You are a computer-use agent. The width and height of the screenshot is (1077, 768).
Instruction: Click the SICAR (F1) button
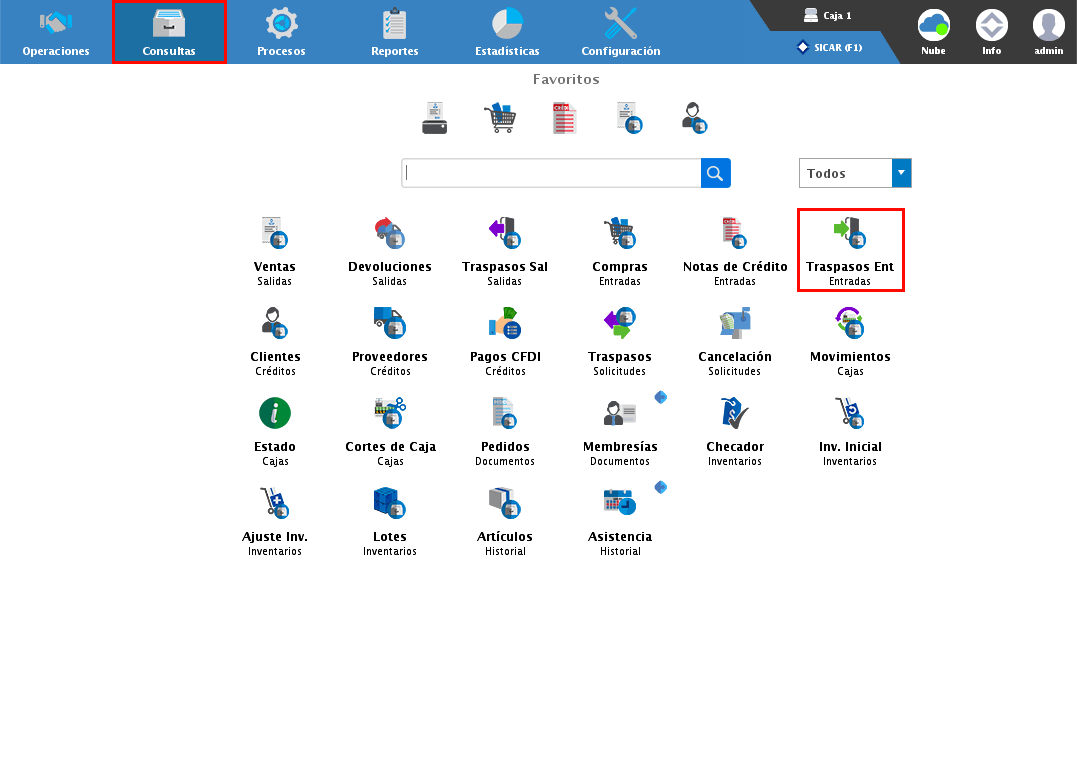830,47
